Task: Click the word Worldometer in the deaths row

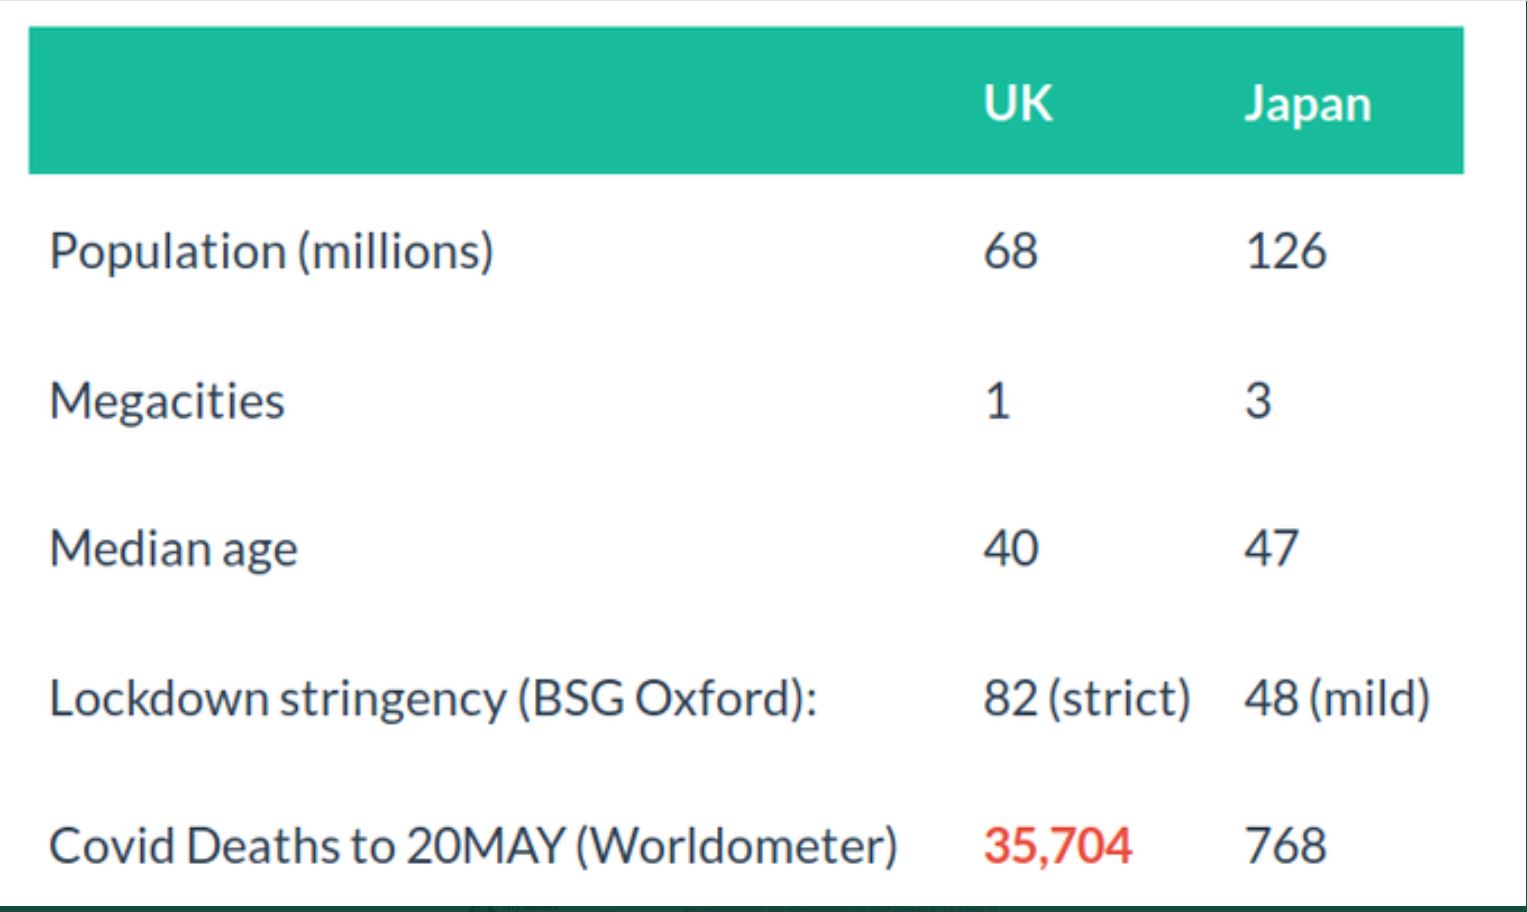Action: (x=737, y=846)
